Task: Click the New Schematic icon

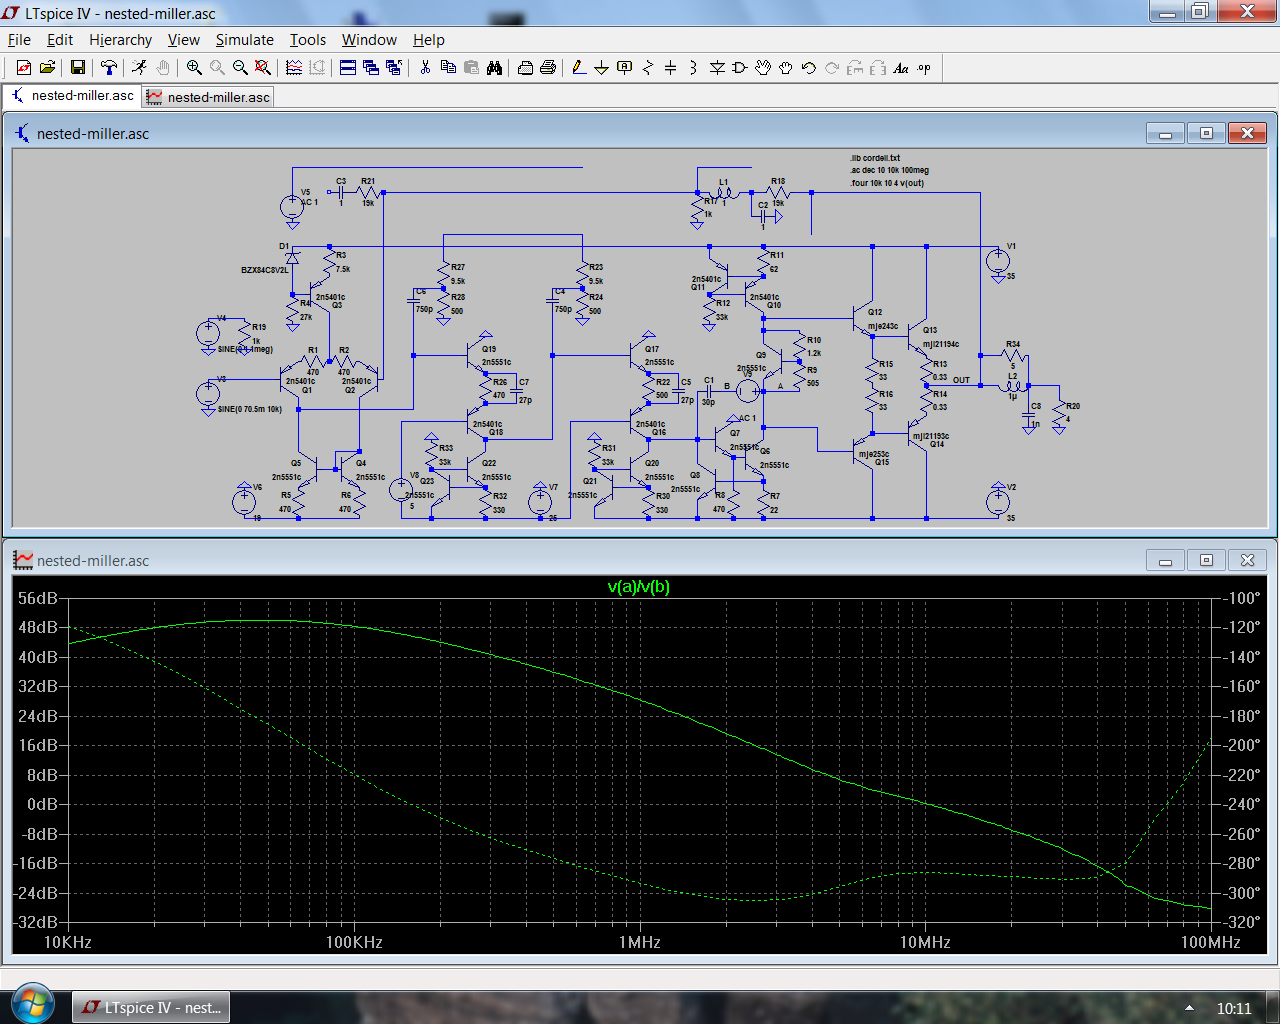Action: 23,68
